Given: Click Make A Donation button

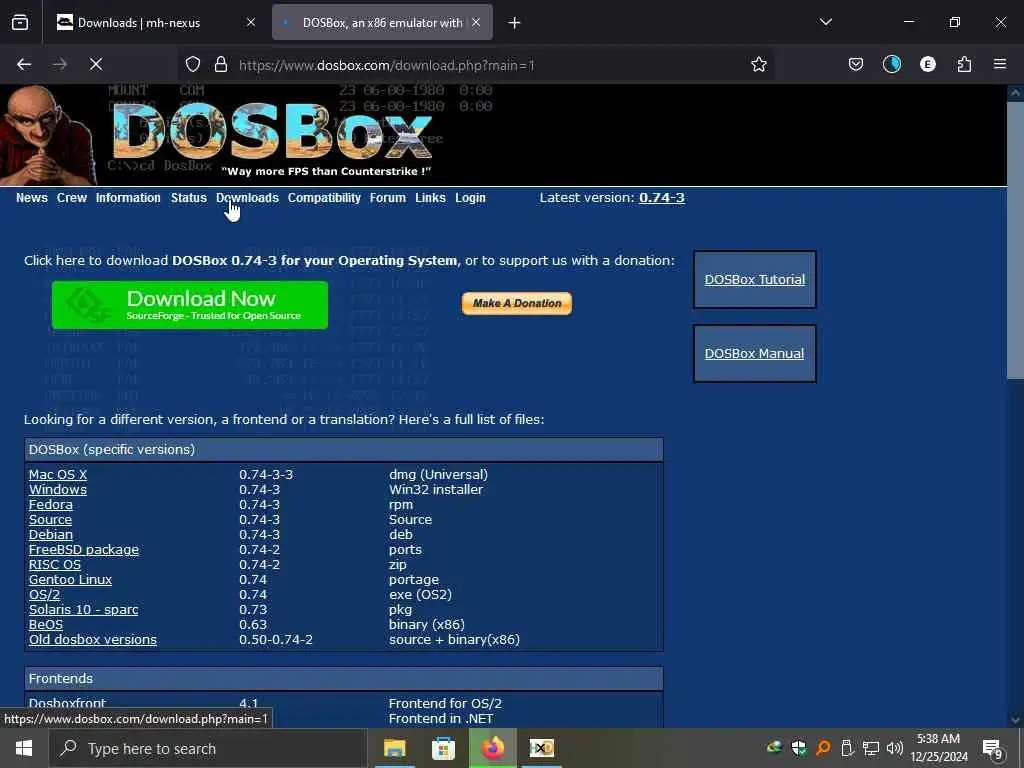Looking at the screenshot, I should coord(517,304).
